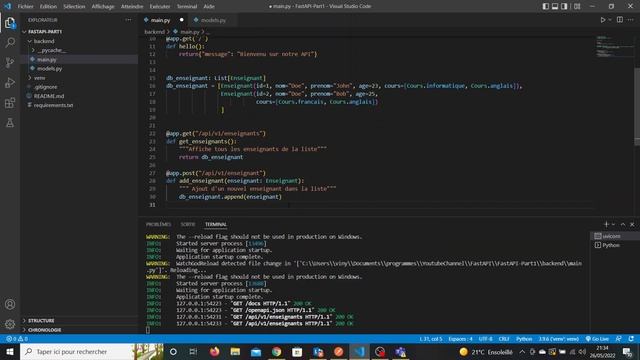
Task: Open the Extensions view
Action: (10, 102)
